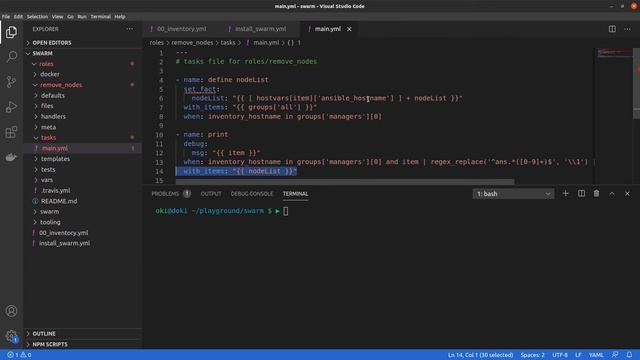Click the roles breadcrumb segment
640x360 pixels.
tap(156, 42)
